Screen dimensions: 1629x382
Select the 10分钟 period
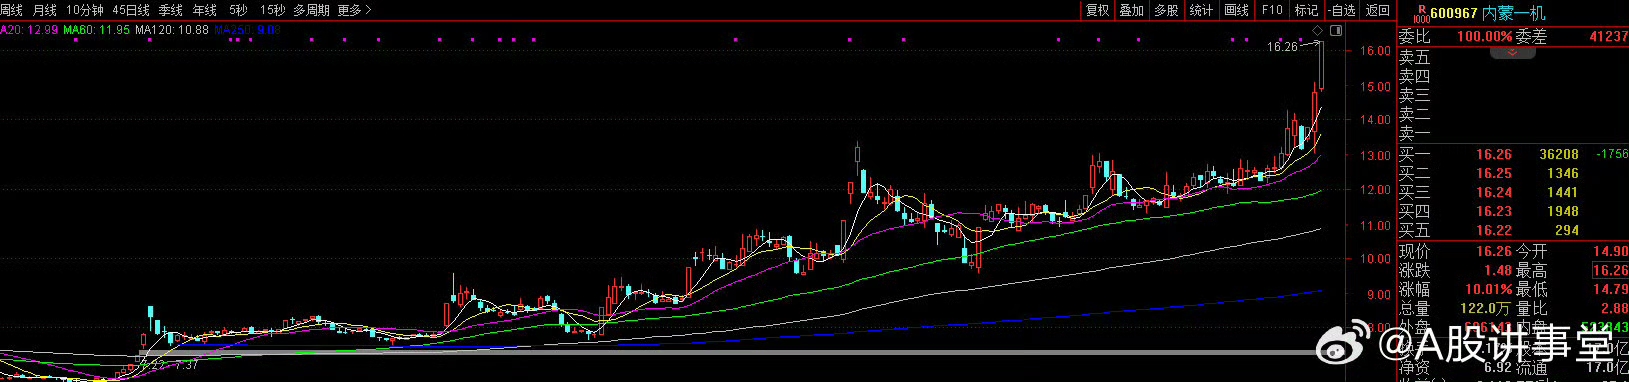[x=85, y=10]
